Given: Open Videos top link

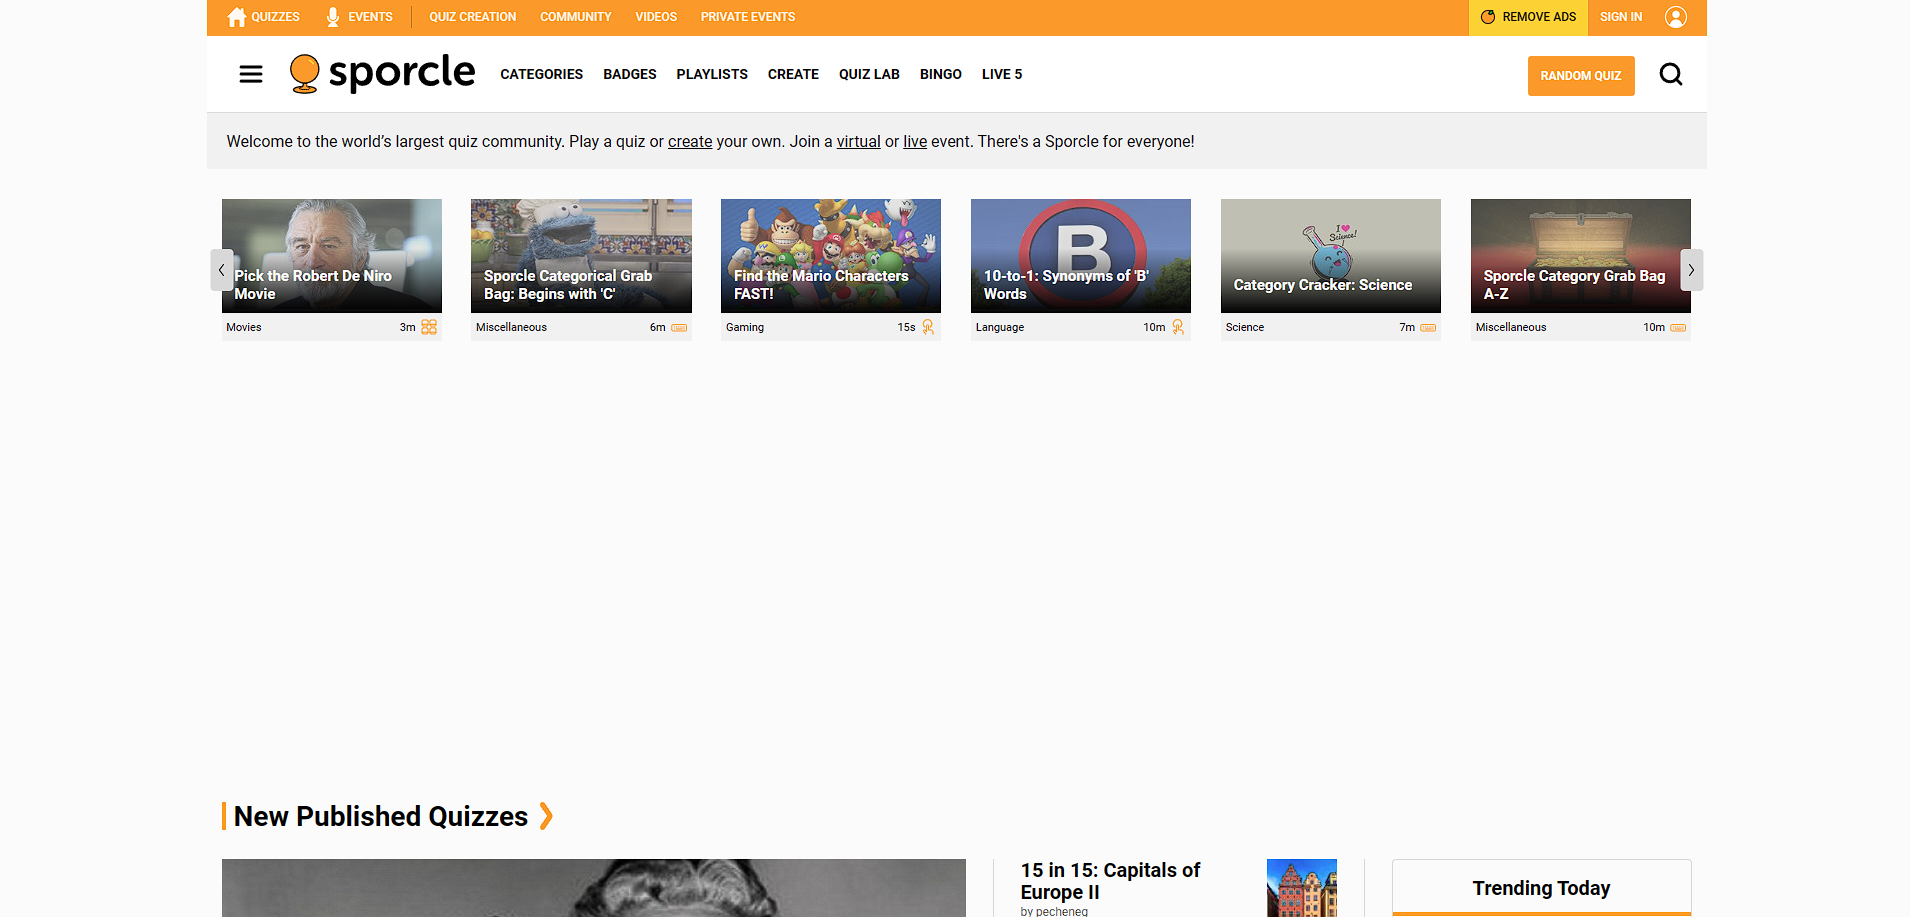Looking at the screenshot, I should click(x=656, y=17).
